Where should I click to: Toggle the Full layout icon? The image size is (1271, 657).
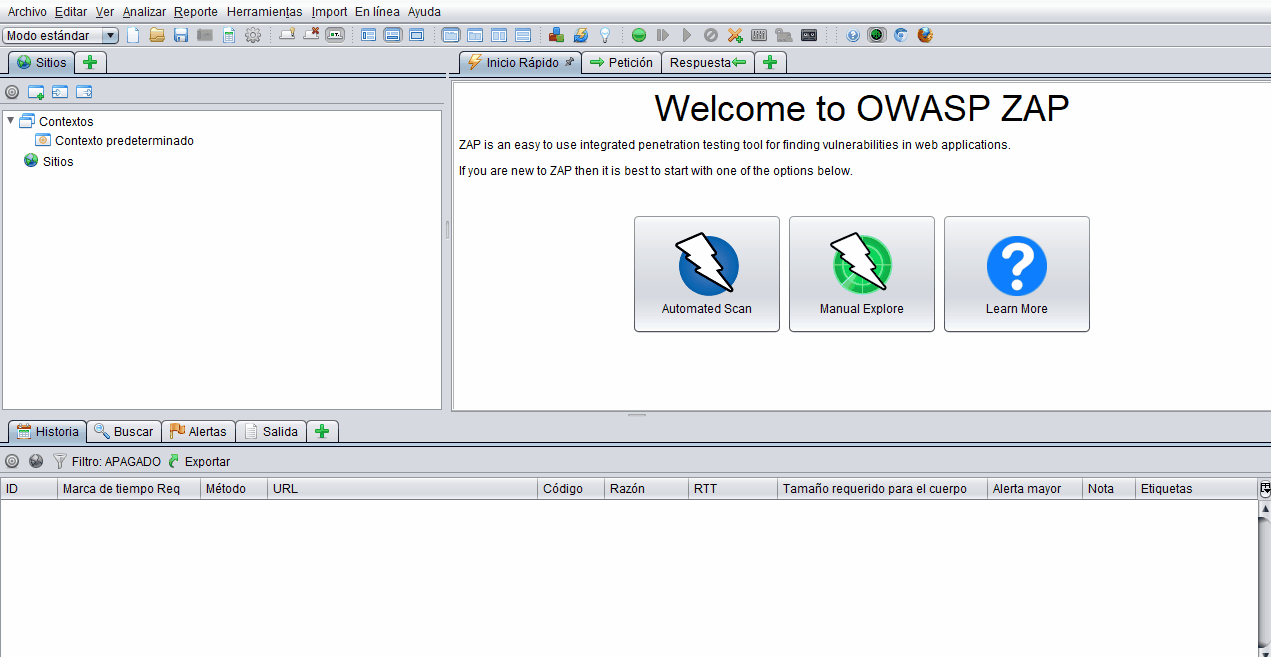pyautogui.click(x=417, y=35)
